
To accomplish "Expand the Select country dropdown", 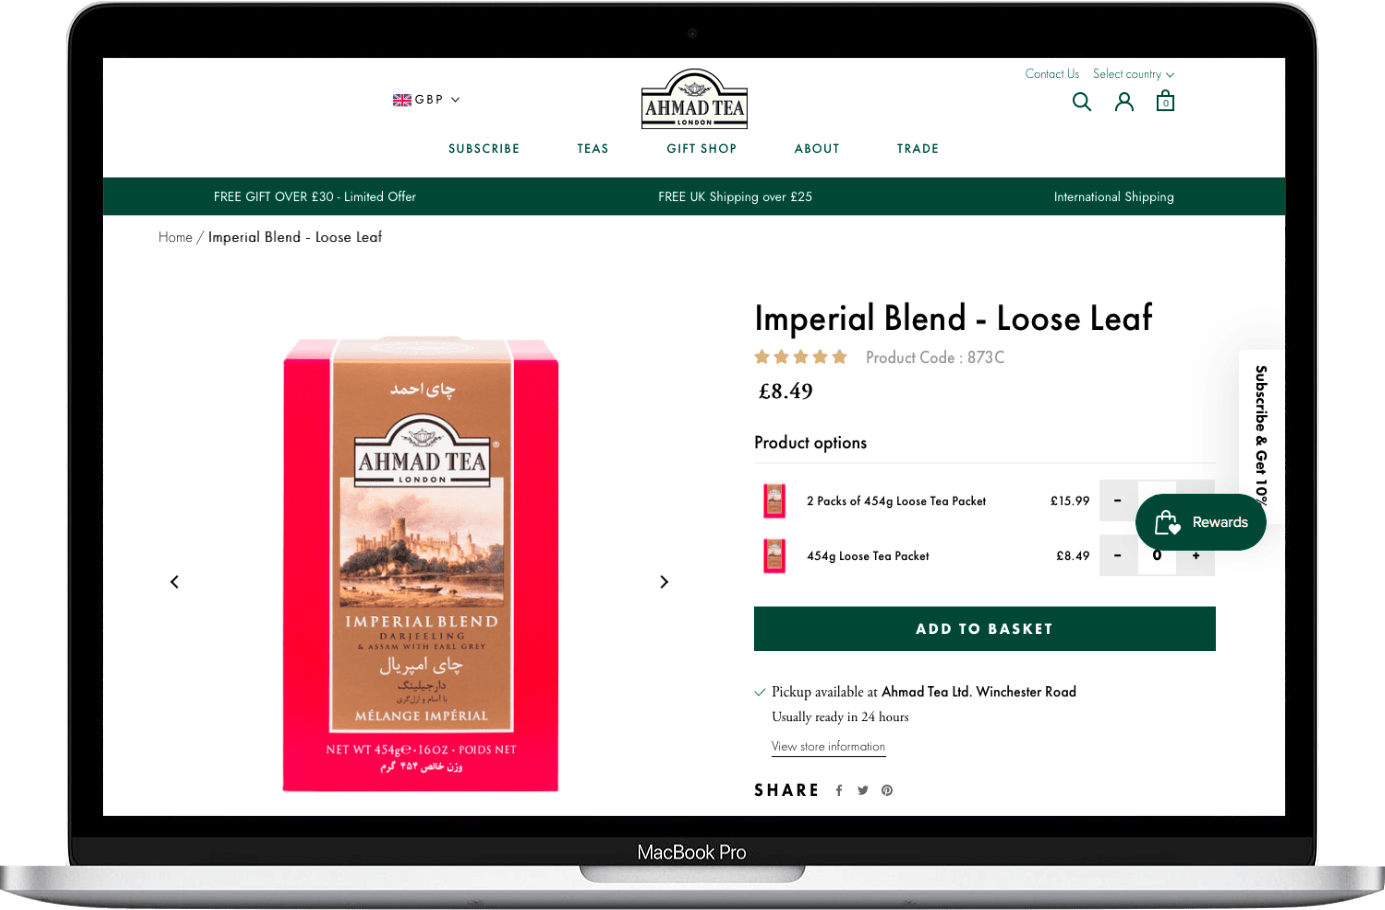I will tap(1133, 74).
